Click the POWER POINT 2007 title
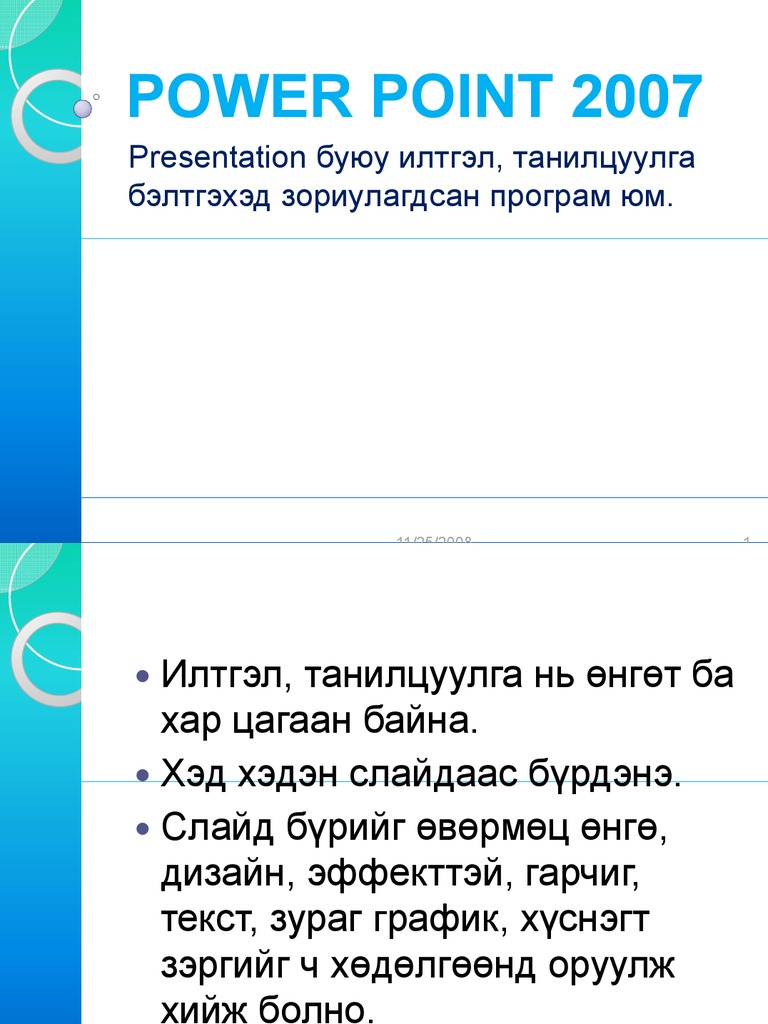This screenshot has height=1024, width=768. coord(415,97)
